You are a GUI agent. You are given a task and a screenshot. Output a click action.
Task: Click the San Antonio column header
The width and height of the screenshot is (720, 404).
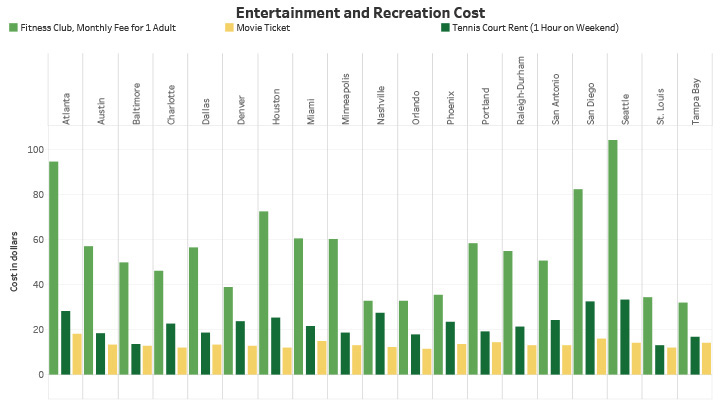coord(556,99)
